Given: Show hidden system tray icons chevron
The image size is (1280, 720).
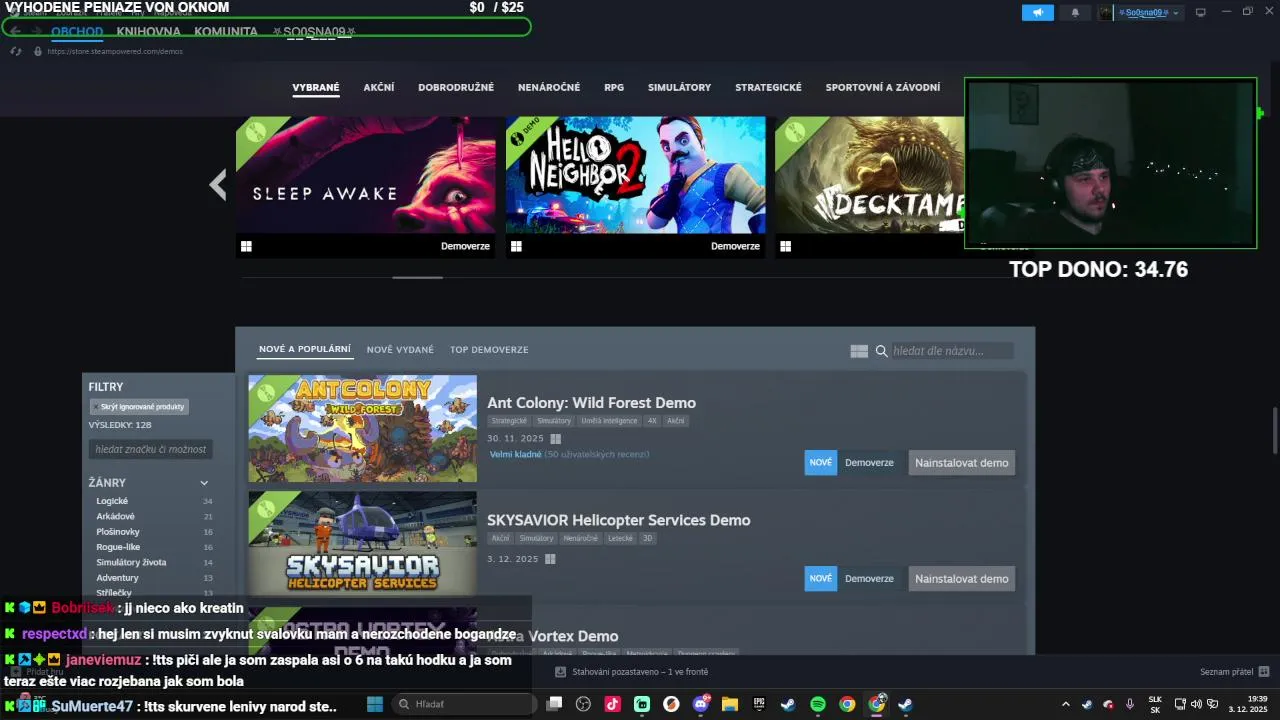Looking at the screenshot, I should (1065, 704).
